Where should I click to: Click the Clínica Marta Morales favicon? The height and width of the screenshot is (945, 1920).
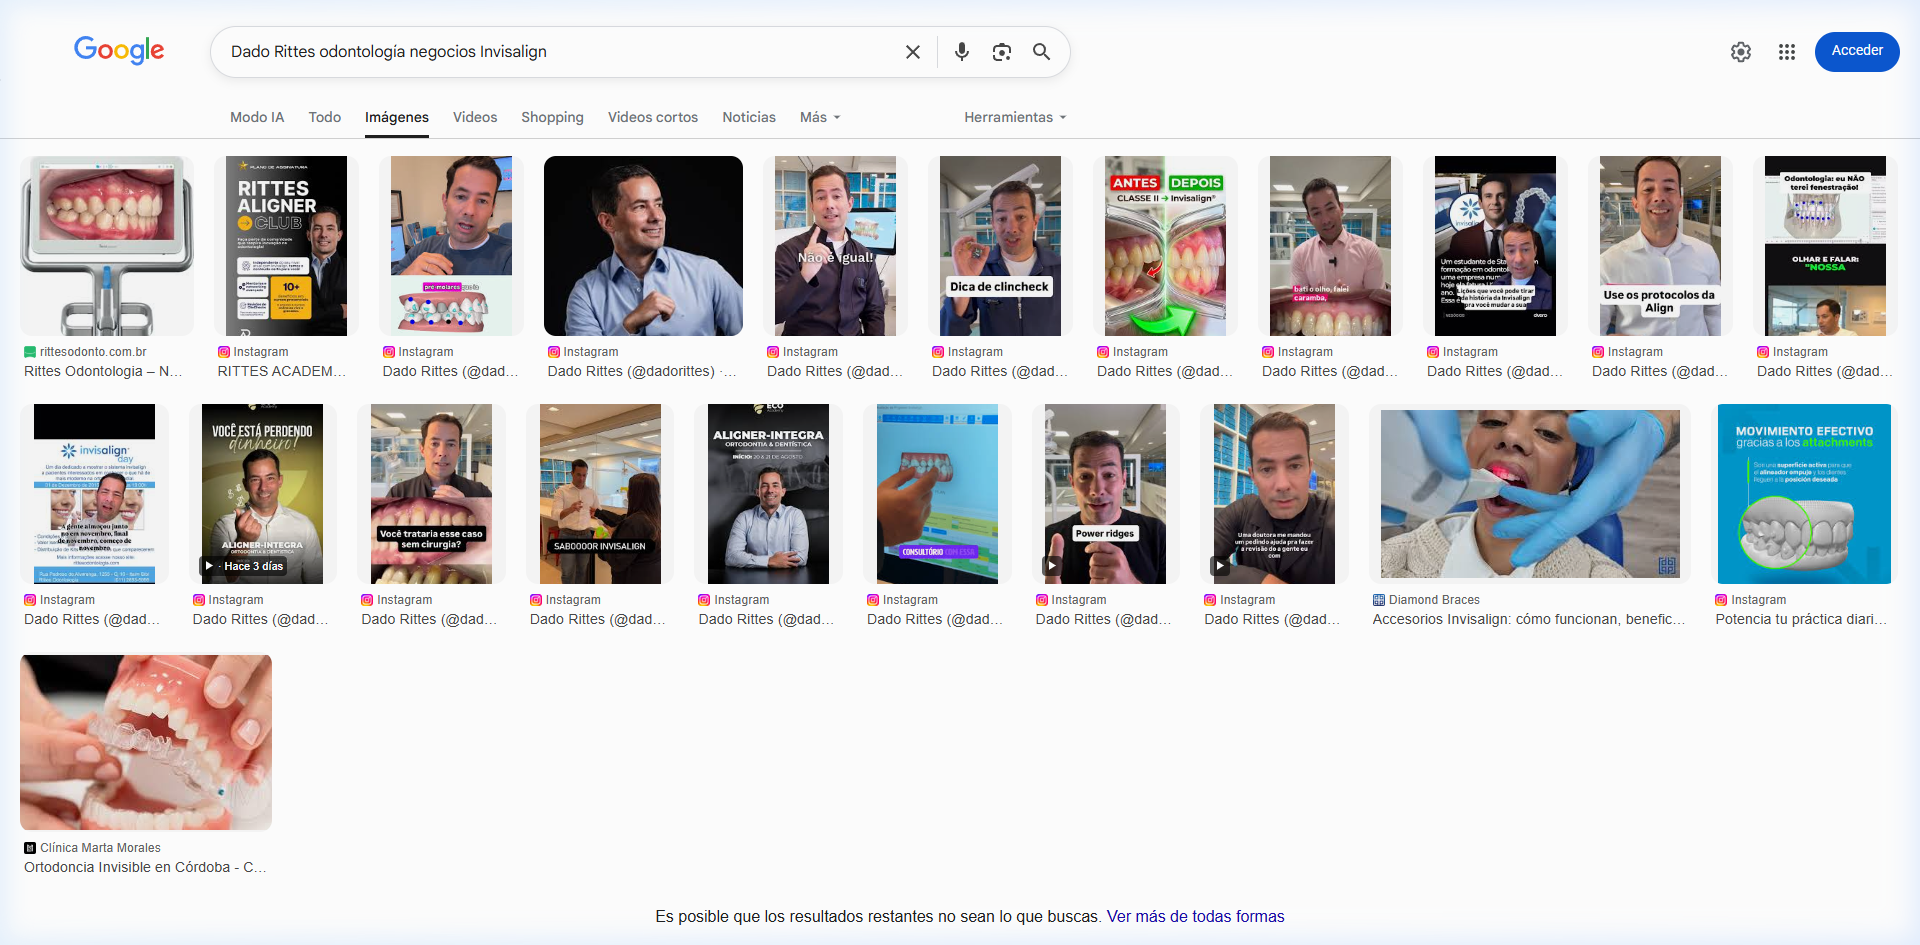tap(30, 848)
